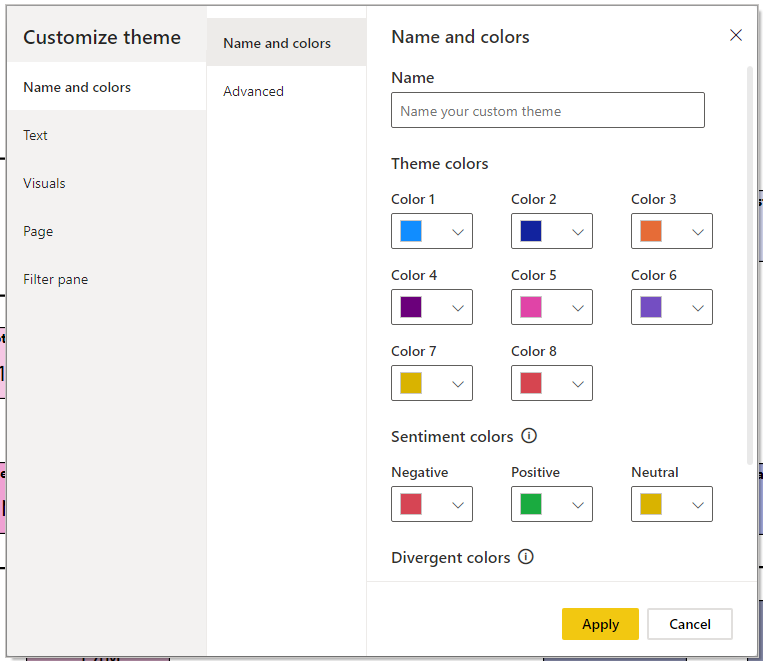Click the yellow Neutral sentiment swatch
Screen dimensions: 763x661
coord(651,504)
